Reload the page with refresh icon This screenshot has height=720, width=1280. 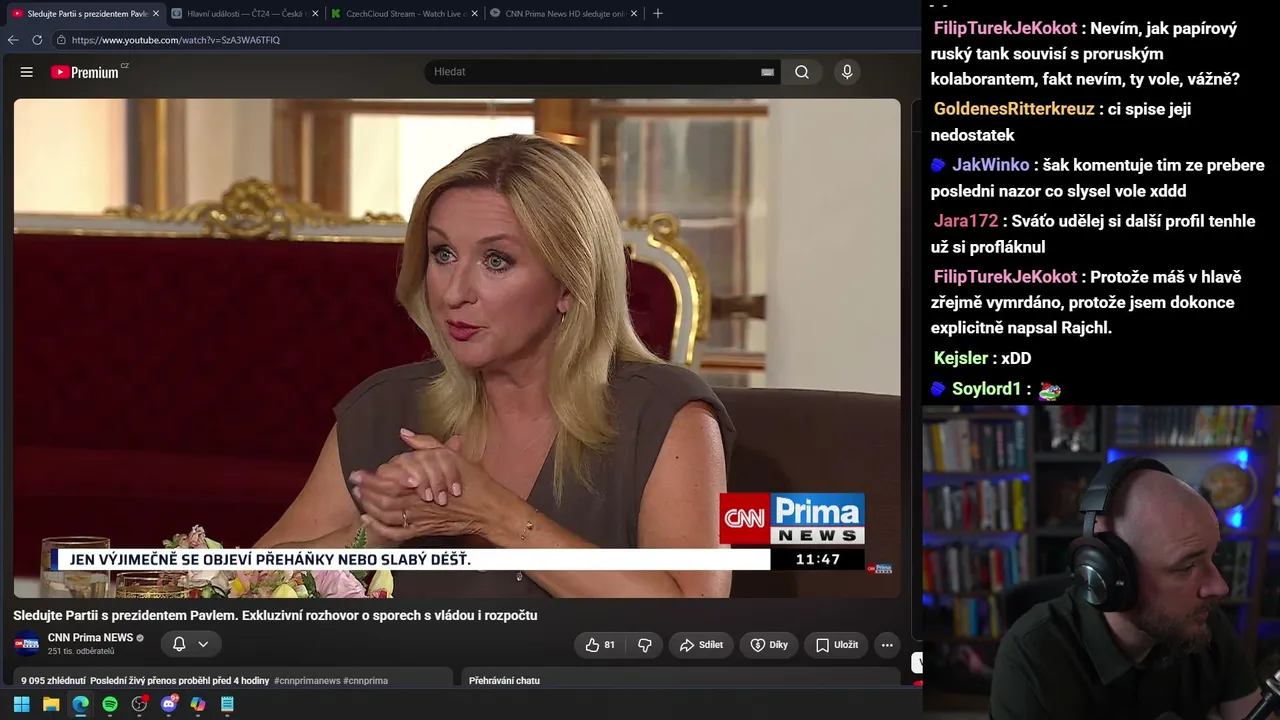pos(37,40)
